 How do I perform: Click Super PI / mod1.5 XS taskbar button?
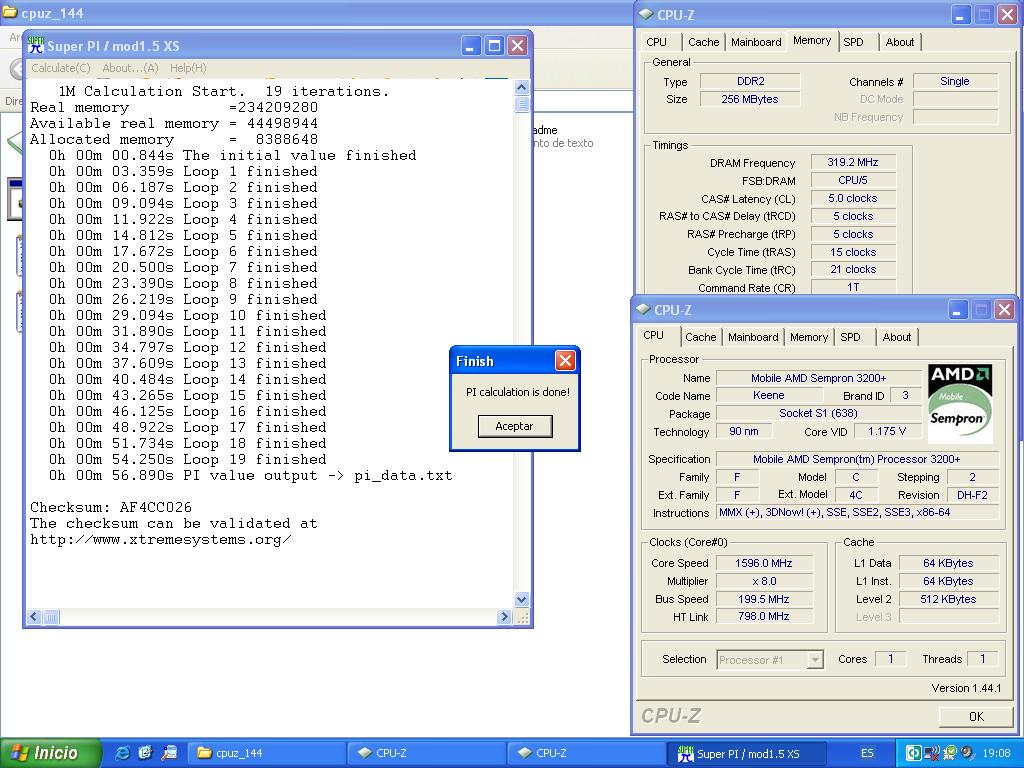coord(748,754)
